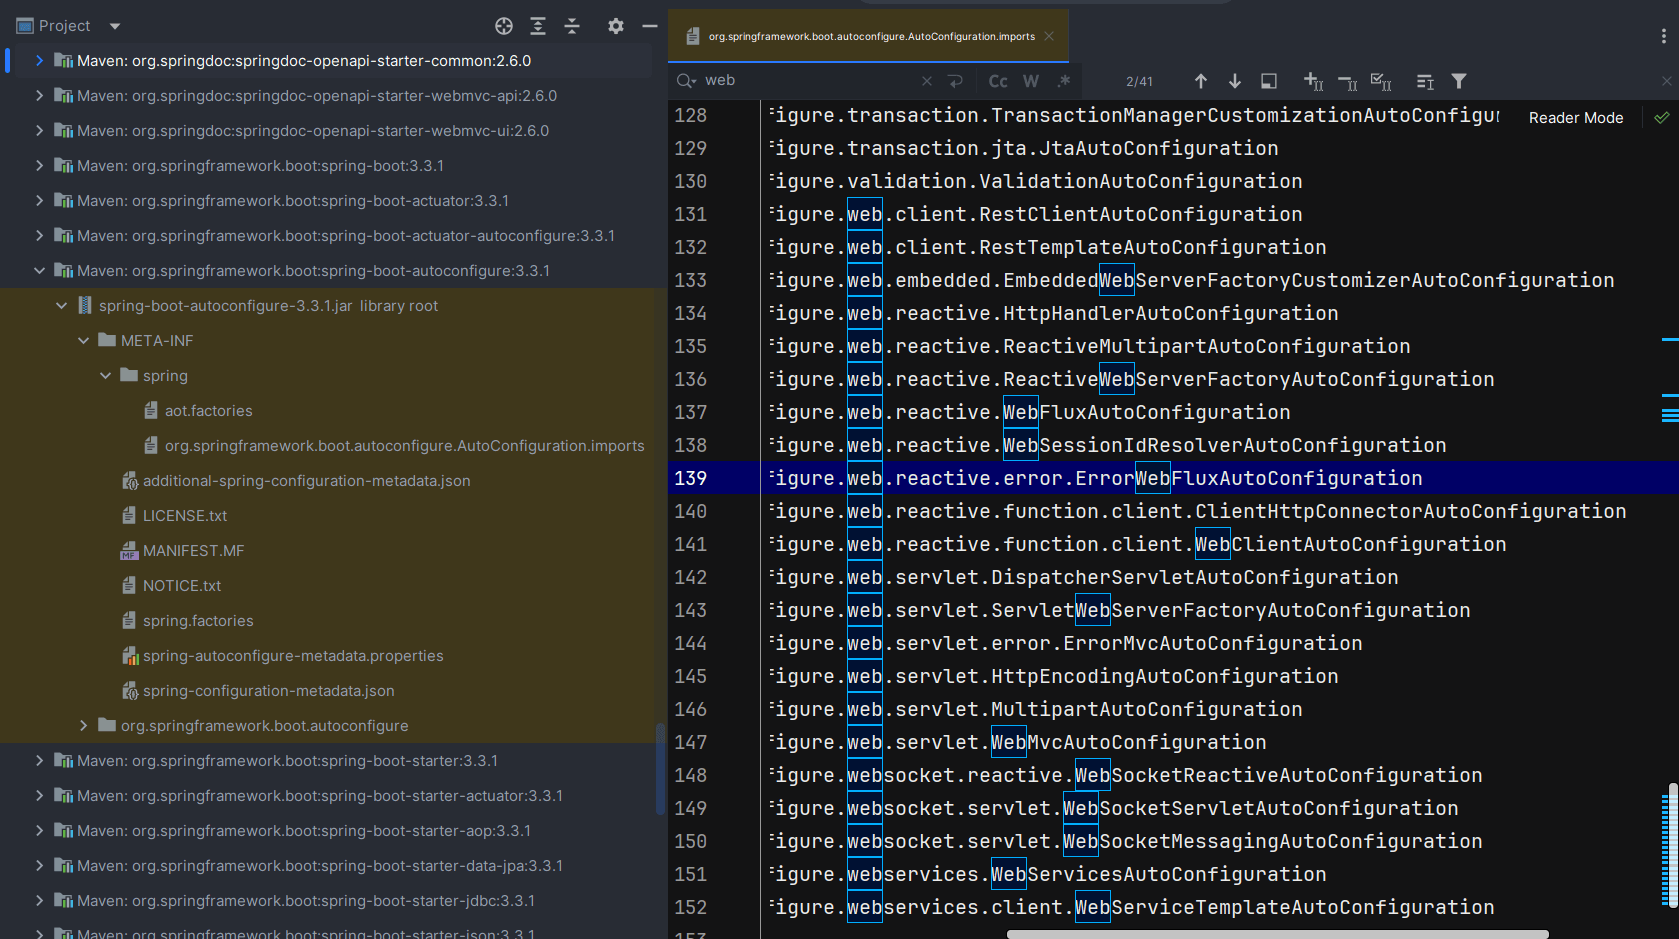This screenshot has width=1679, height=939.
Task: Go to next occurrence arrow
Action: [x=1235, y=81]
